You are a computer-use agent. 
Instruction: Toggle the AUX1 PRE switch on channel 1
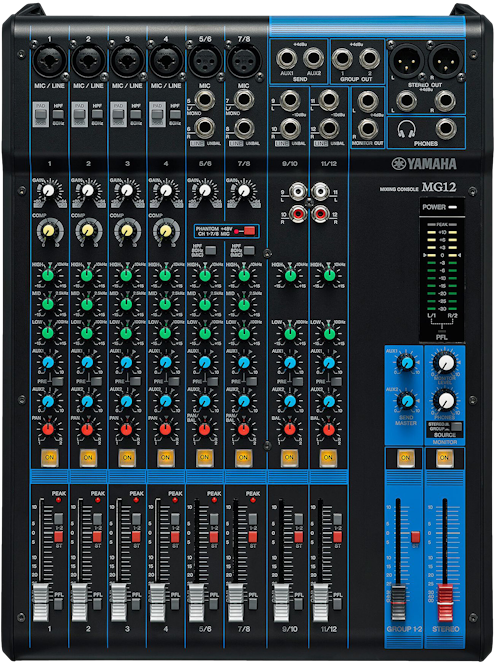click(58, 381)
